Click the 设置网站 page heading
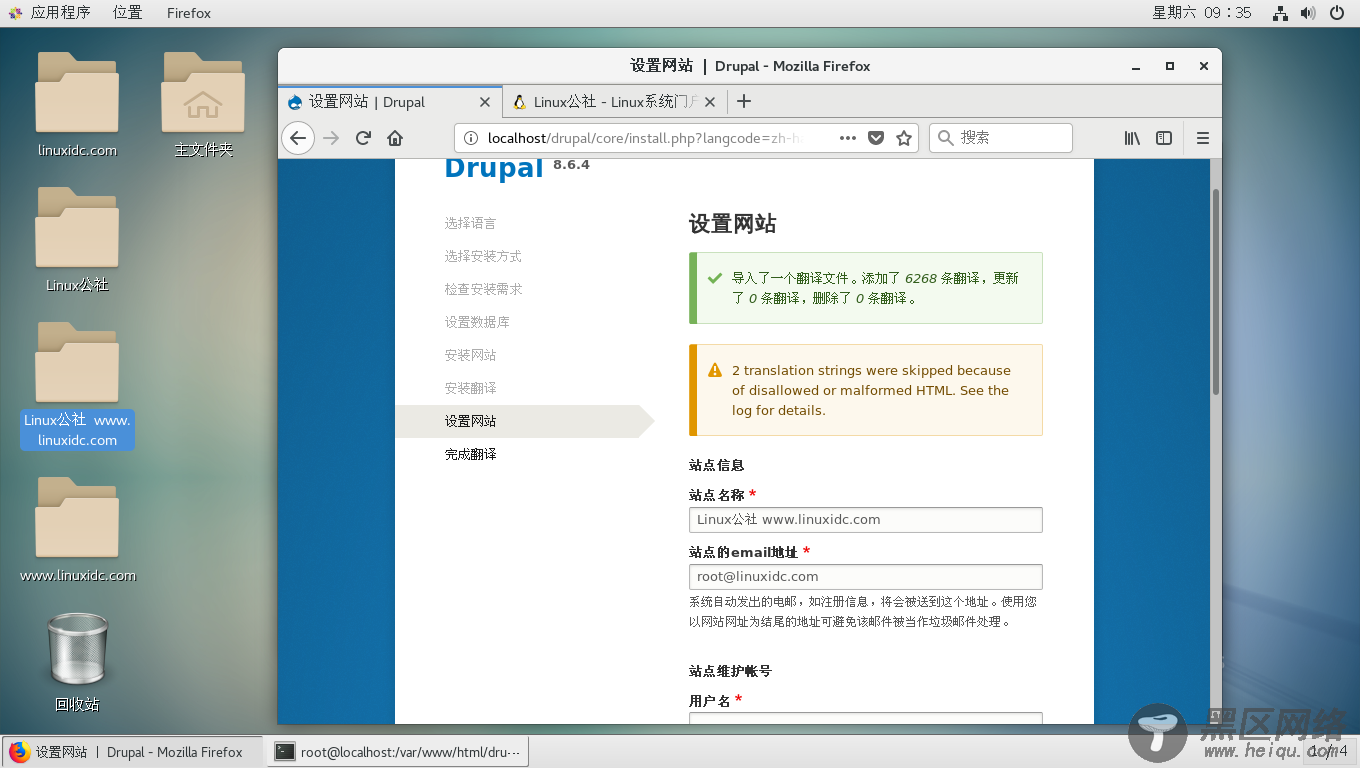This screenshot has width=1360, height=768. 732,224
